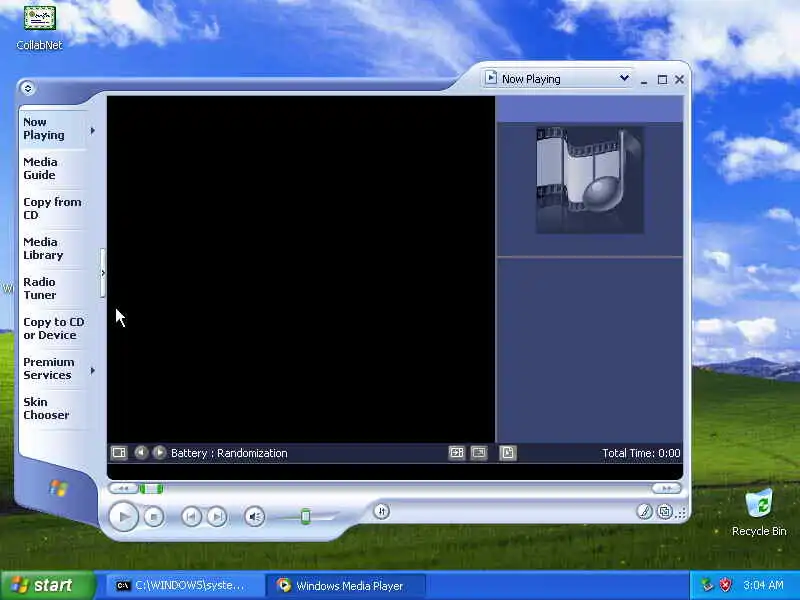Change the player color icon

[x=644, y=511]
